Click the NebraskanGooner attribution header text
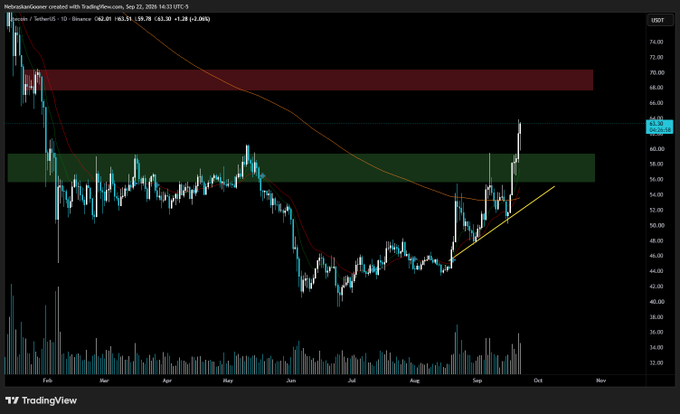This screenshot has height=414, width=680. 96,7
